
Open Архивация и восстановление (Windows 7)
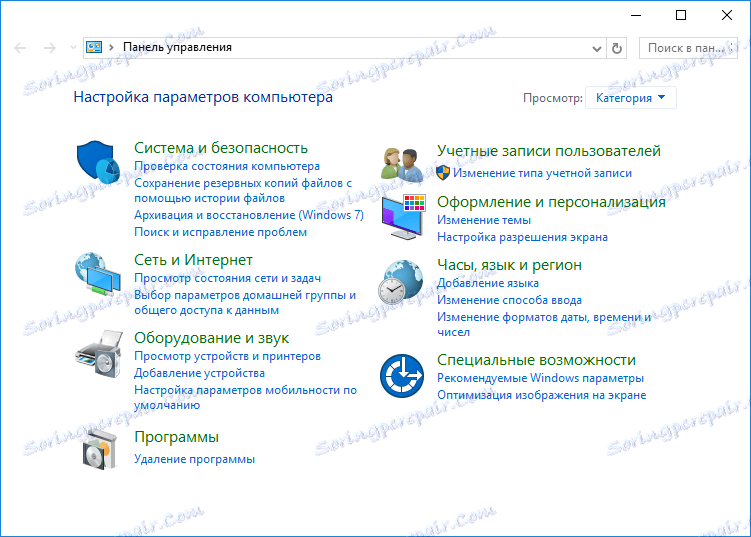point(249,215)
